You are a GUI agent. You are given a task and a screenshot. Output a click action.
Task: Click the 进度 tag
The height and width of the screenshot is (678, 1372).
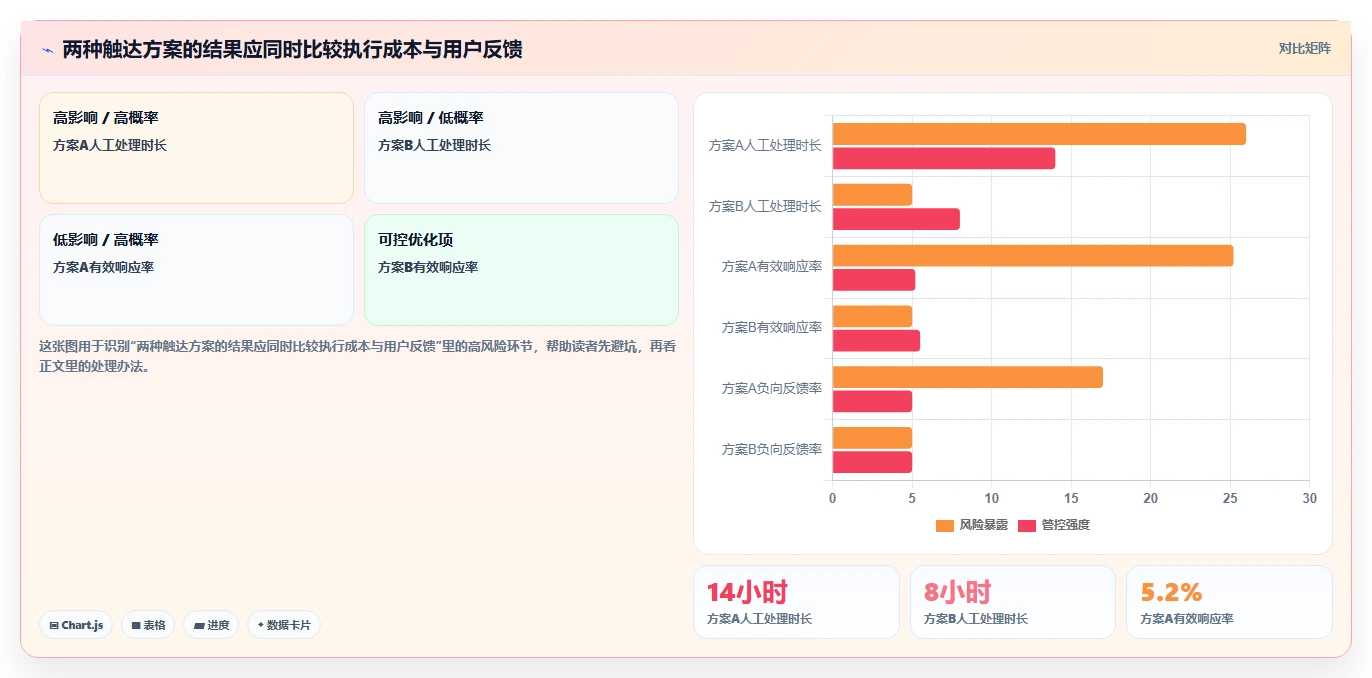click(x=211, y=625)
